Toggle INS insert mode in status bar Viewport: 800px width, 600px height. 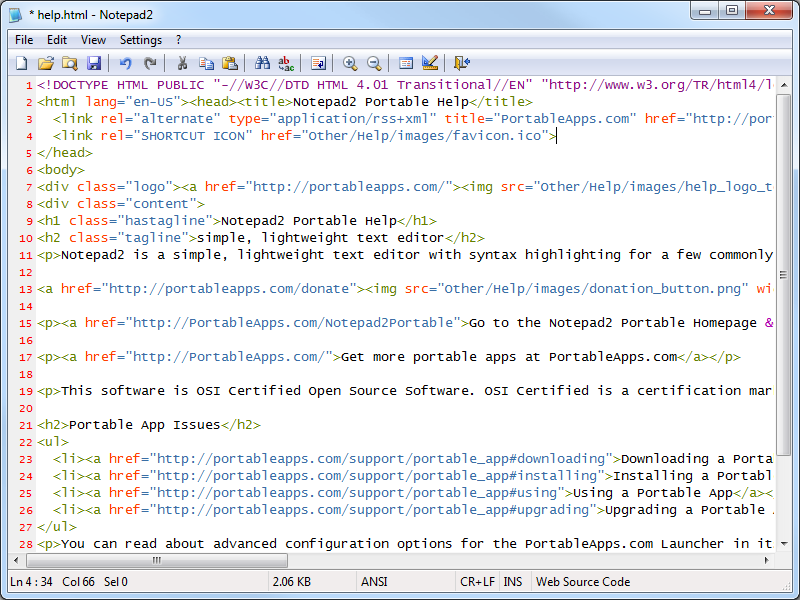(x=513, y=581)
